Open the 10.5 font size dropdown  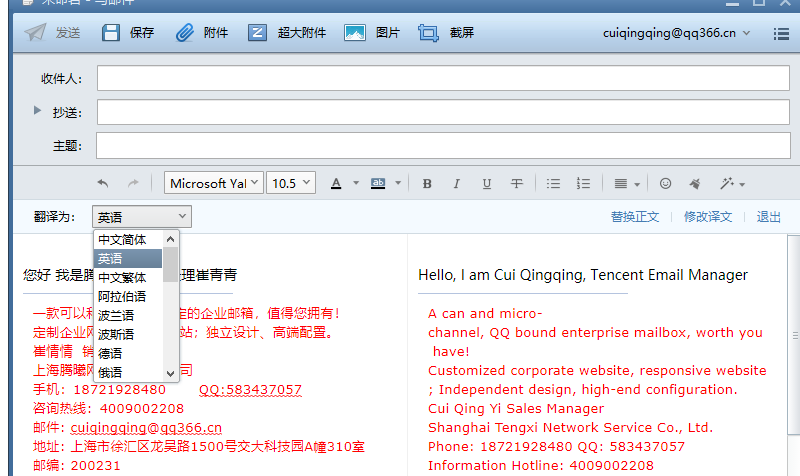point(291,183)
